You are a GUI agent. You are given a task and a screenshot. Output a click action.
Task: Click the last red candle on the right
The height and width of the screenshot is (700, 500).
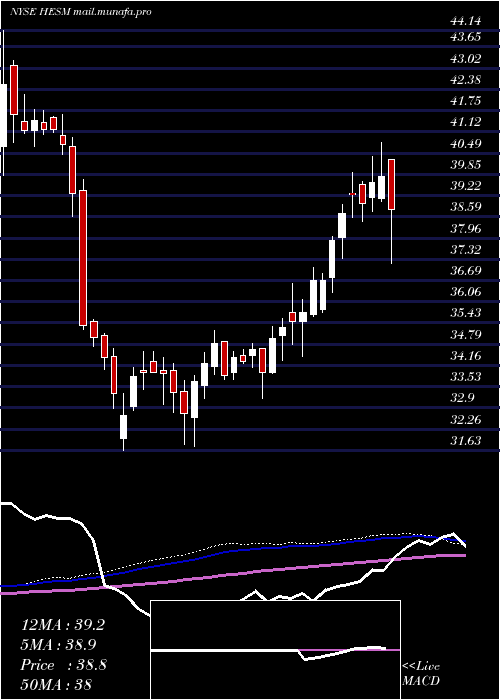[x=392, y=184]
